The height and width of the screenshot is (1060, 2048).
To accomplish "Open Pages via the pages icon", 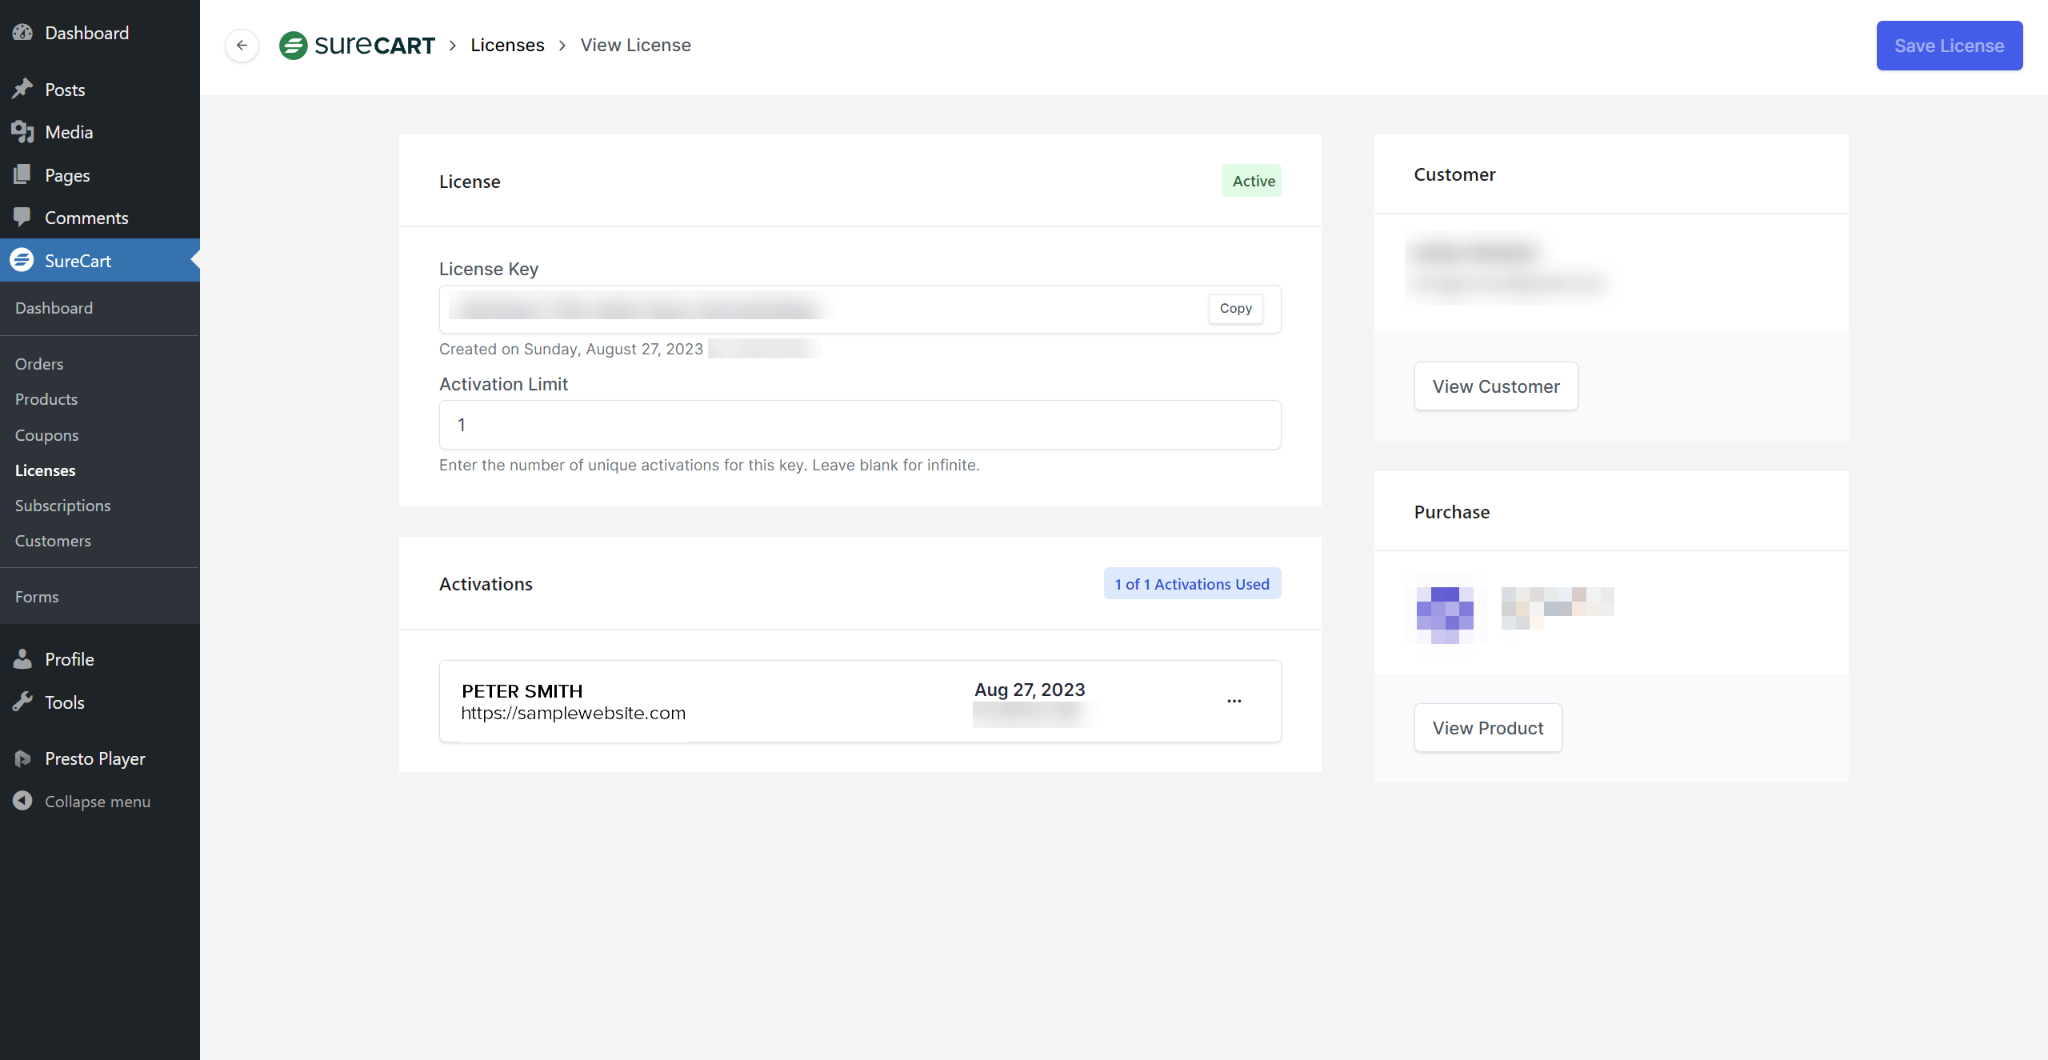I will point(24,174).
